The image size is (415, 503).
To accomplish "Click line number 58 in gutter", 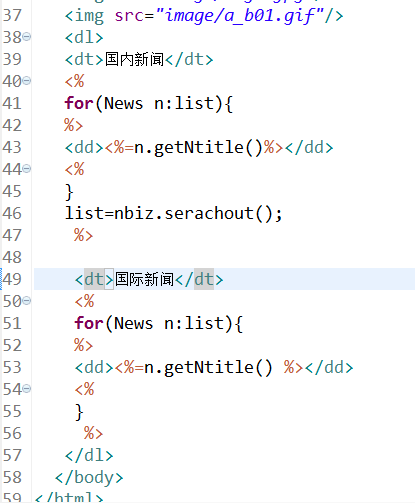I will tap(12, 477).
